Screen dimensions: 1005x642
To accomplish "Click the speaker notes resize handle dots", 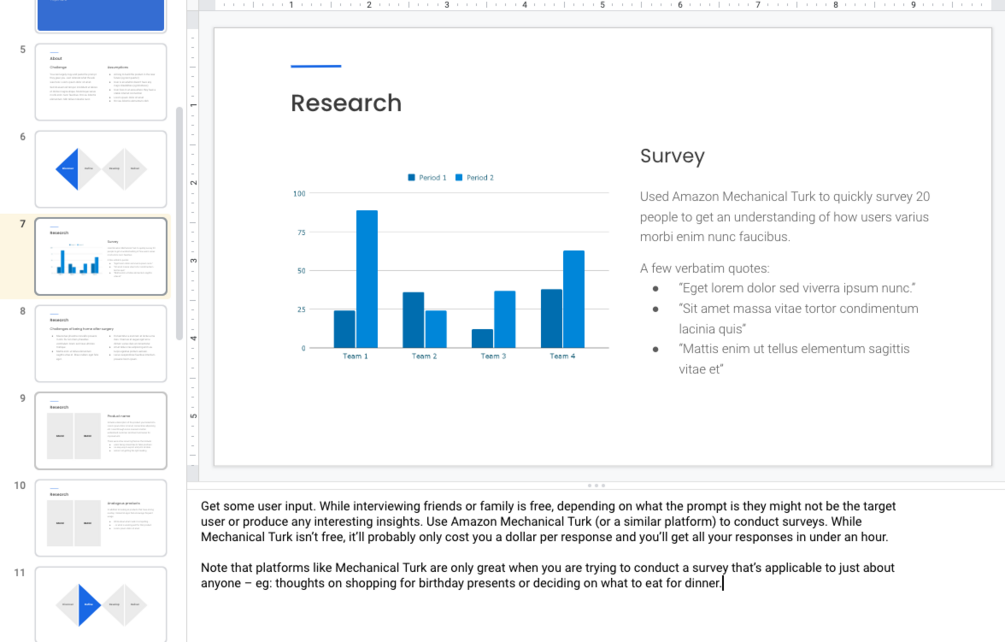I will [596, 486].
